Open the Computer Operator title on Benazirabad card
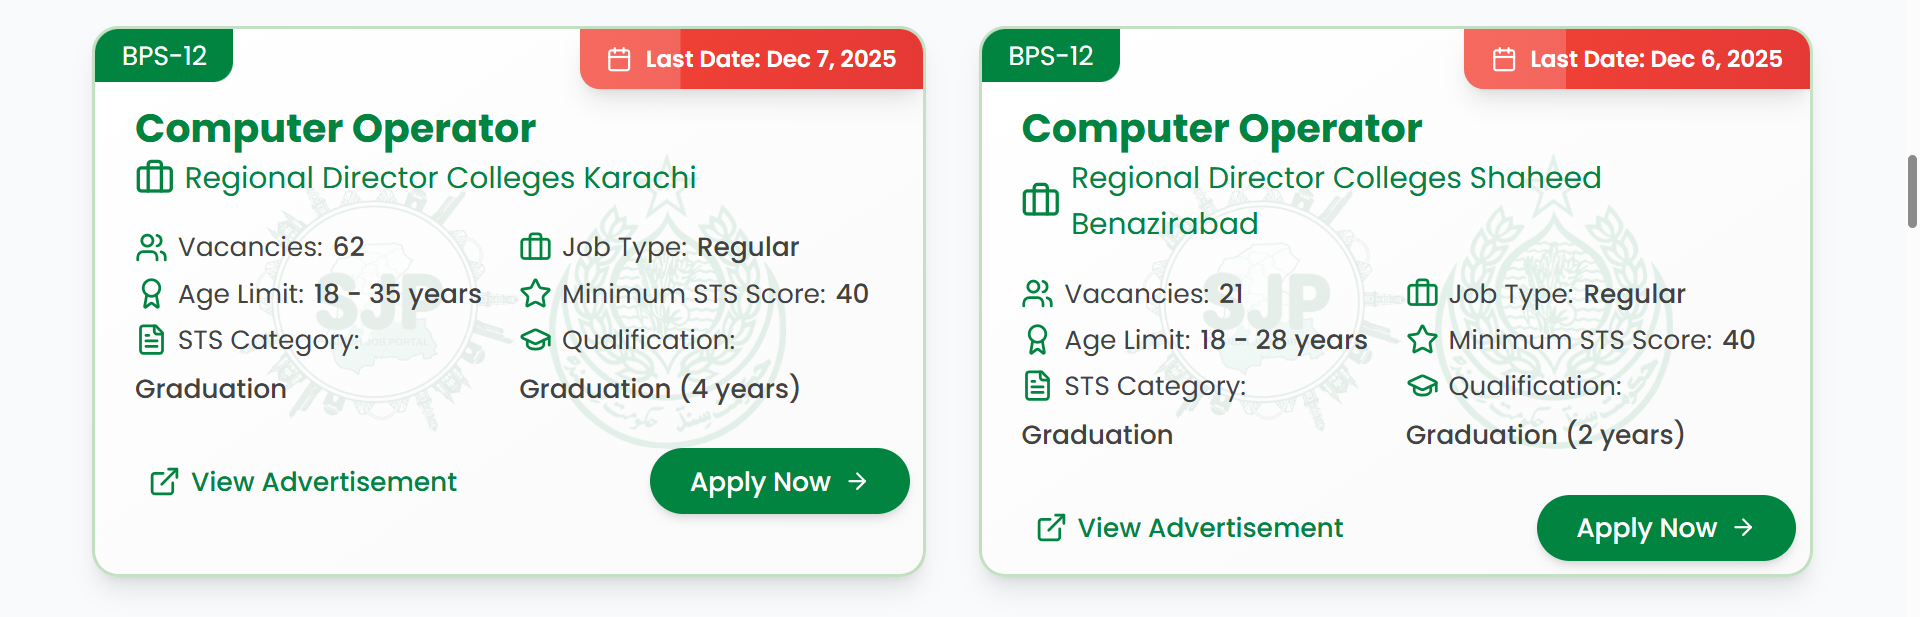1920x617 pixels. (1221, 128)
